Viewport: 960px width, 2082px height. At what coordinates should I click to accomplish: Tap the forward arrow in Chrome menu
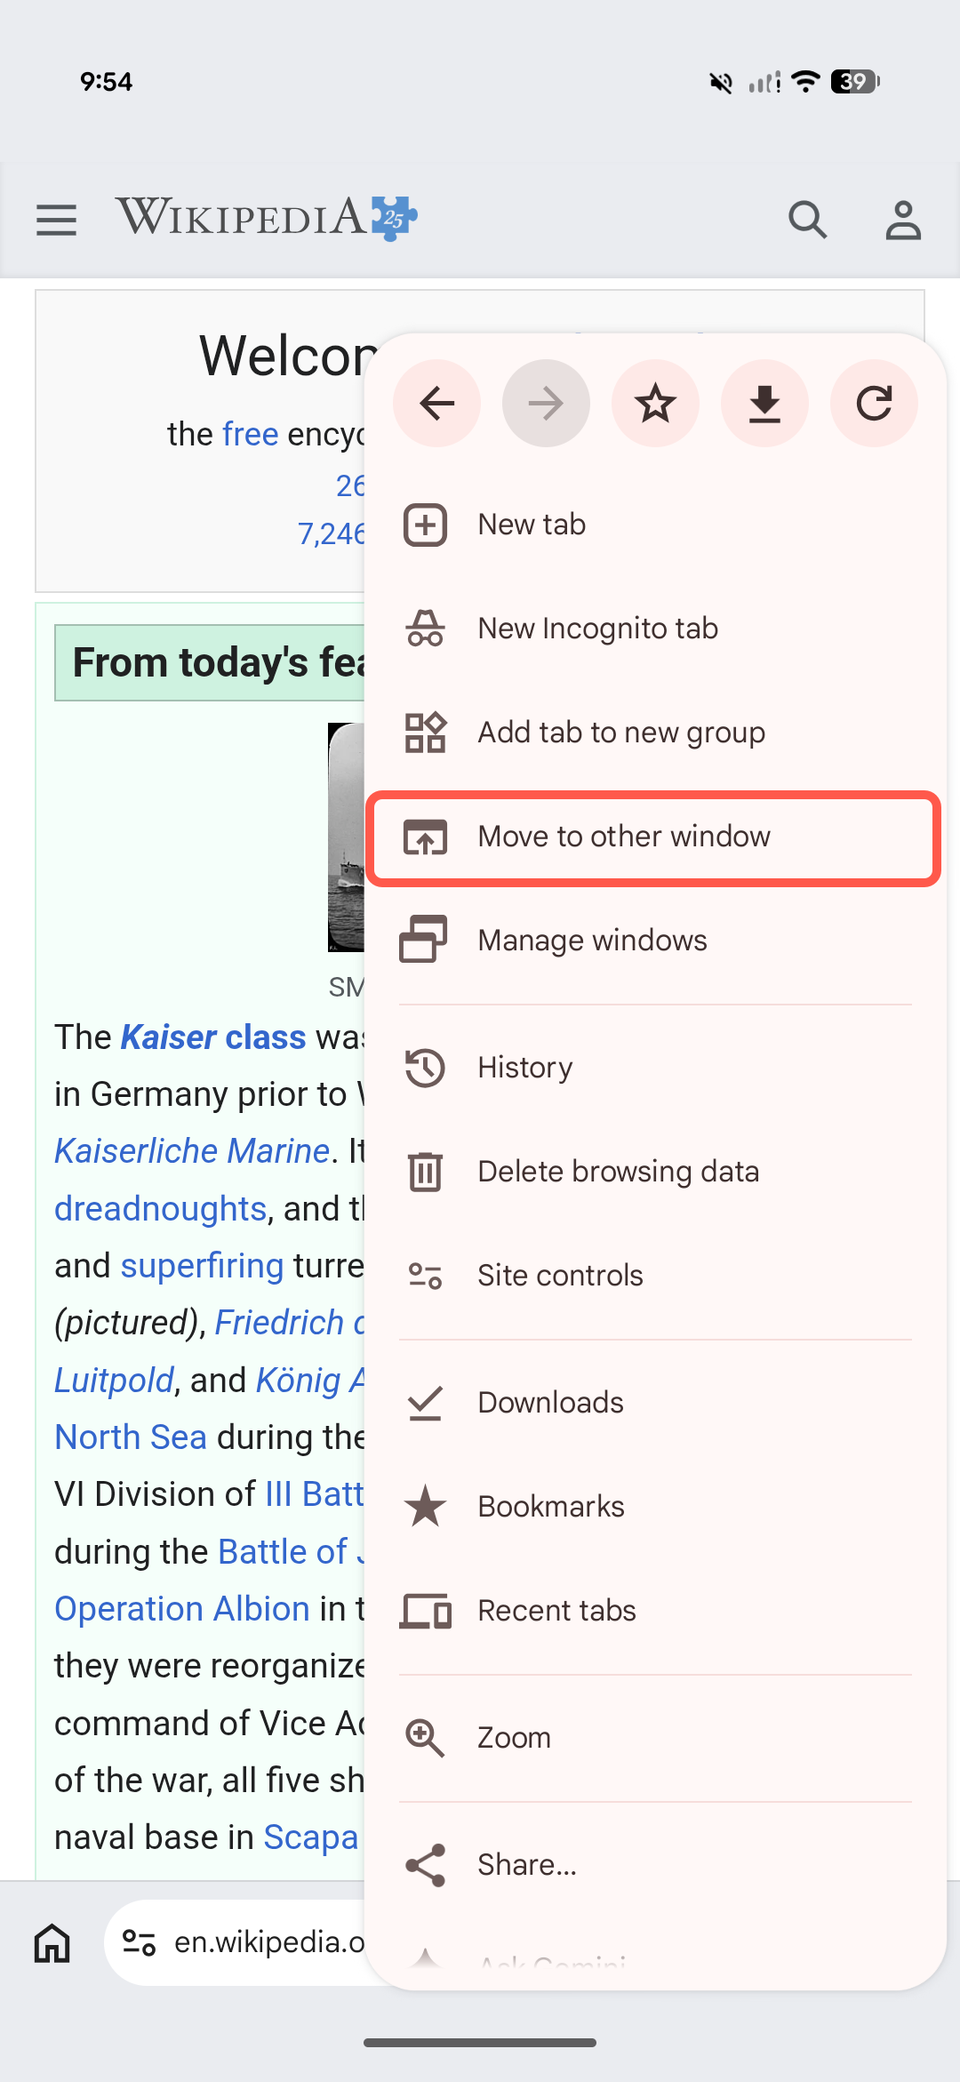(x=546, y=404)
